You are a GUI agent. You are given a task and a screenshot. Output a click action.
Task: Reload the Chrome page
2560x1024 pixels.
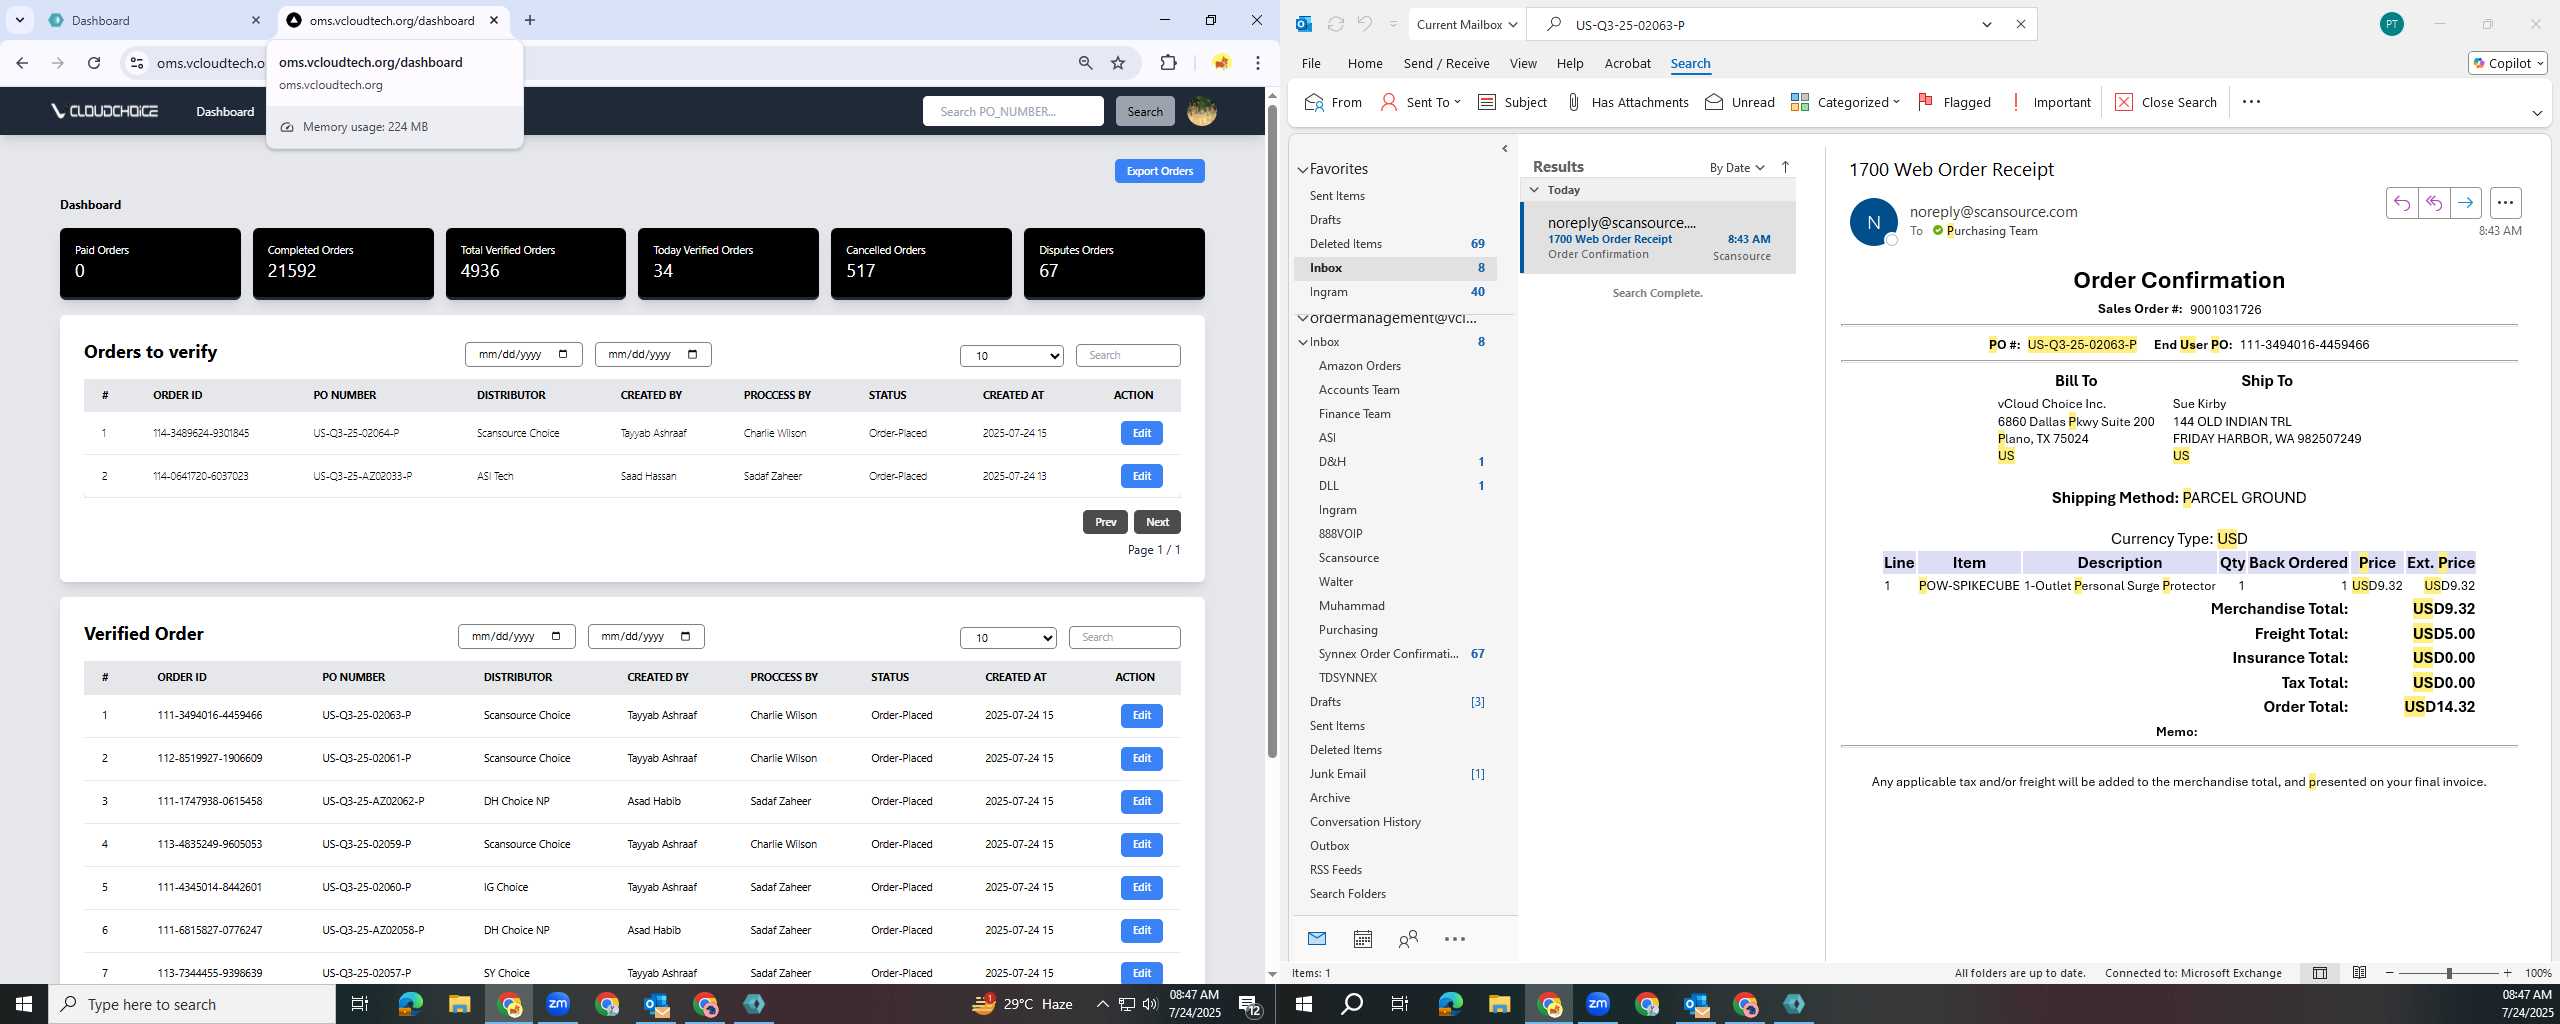coord(94,63)
